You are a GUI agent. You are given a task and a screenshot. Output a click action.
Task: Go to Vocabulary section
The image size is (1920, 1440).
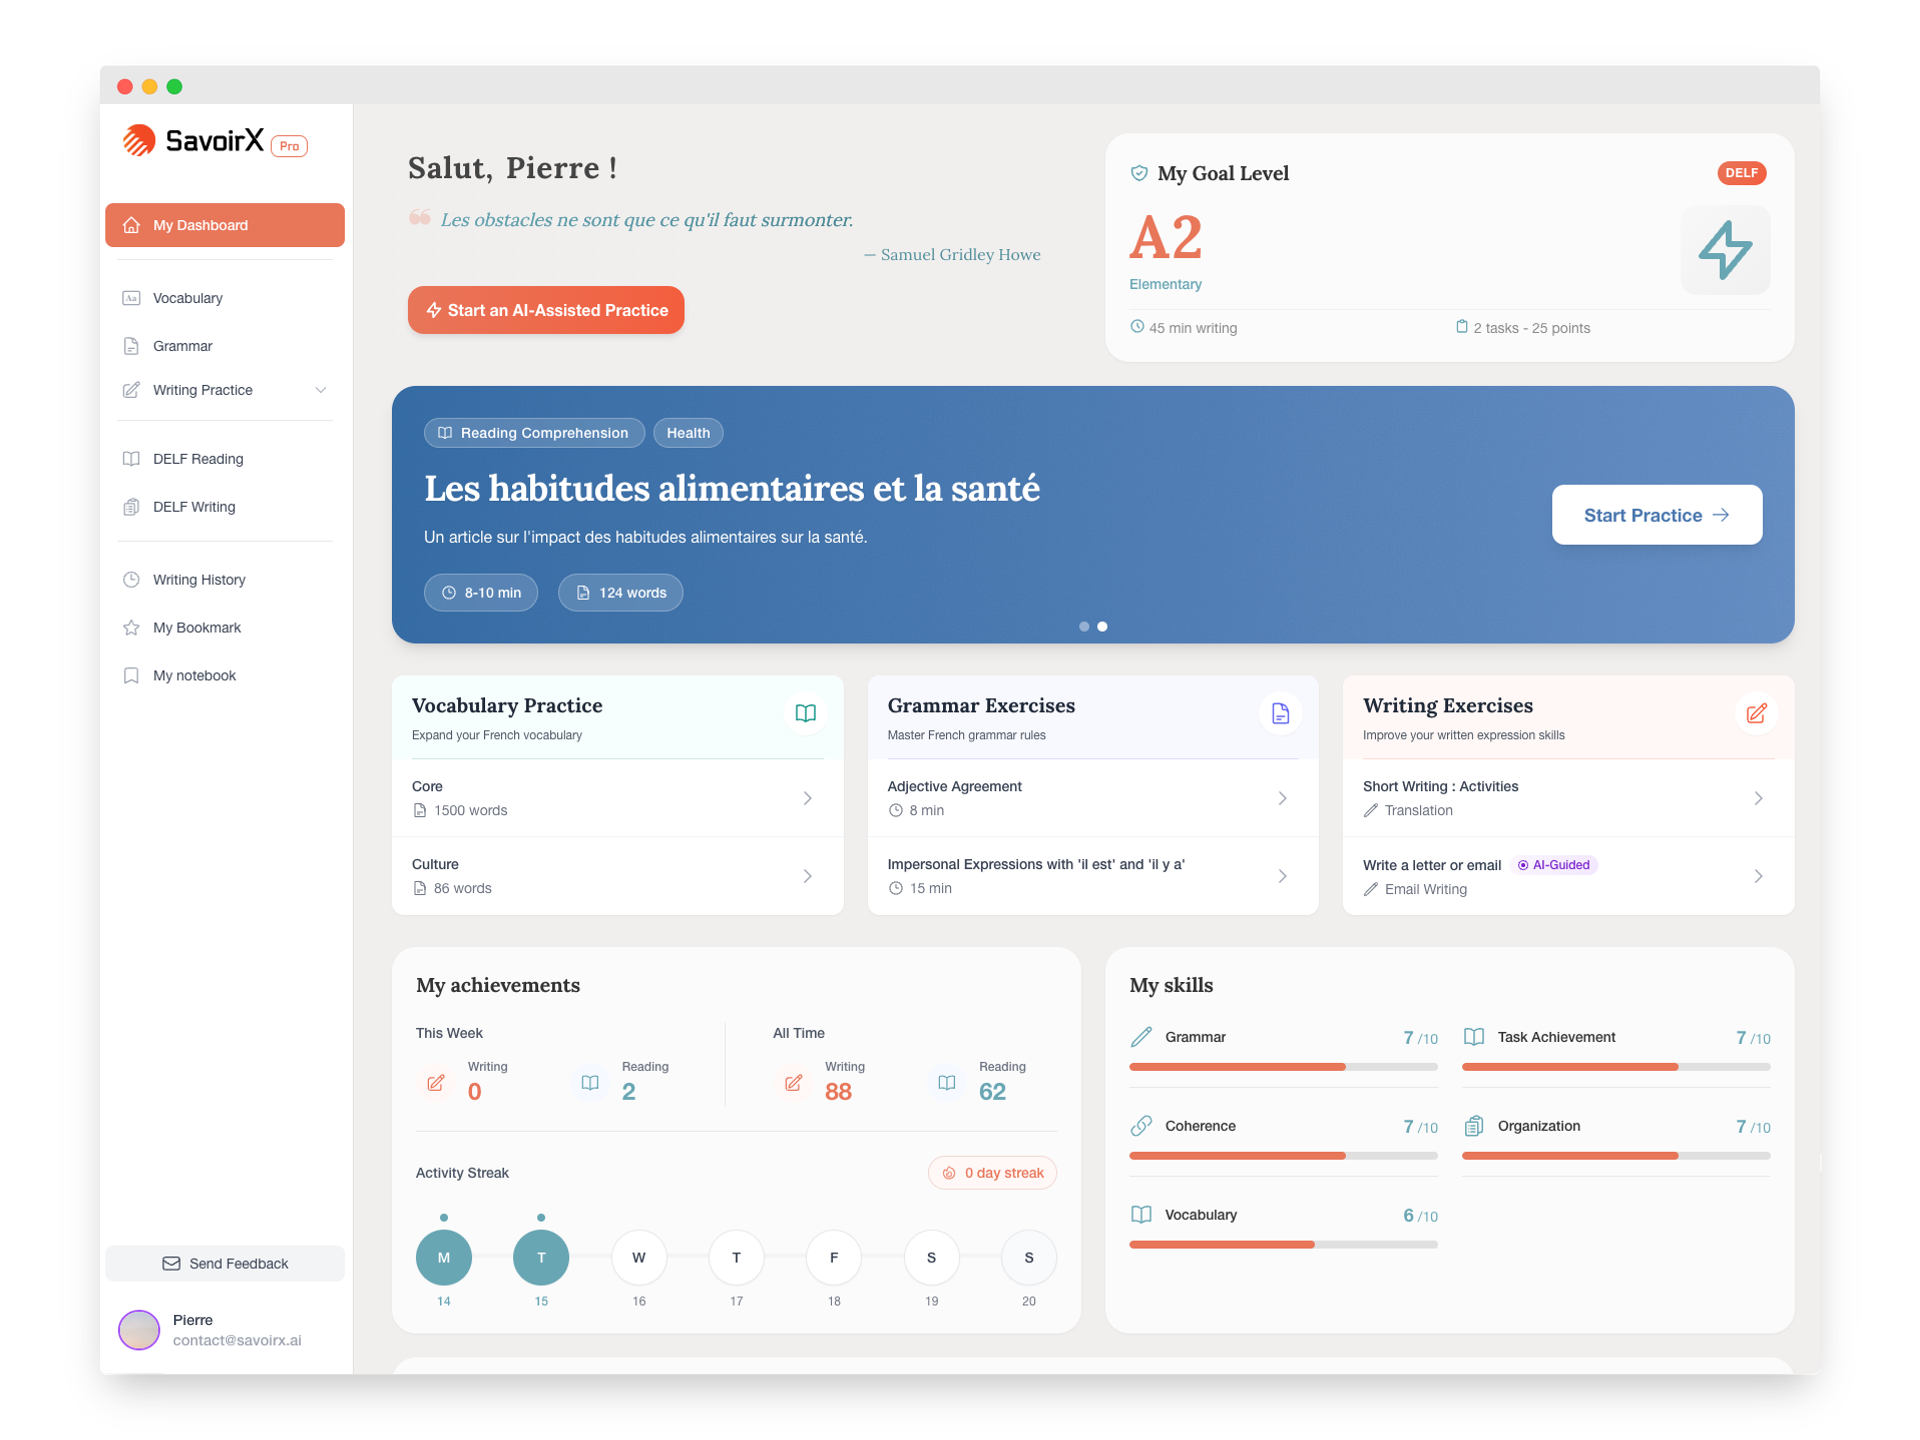coord(225,298)
